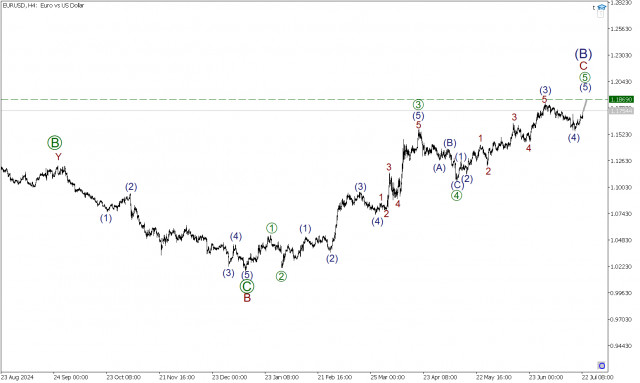The width and height of the screenshot is (640, 383).
Task: Select the blue (A) correction wave label
Action: [439, 168]
